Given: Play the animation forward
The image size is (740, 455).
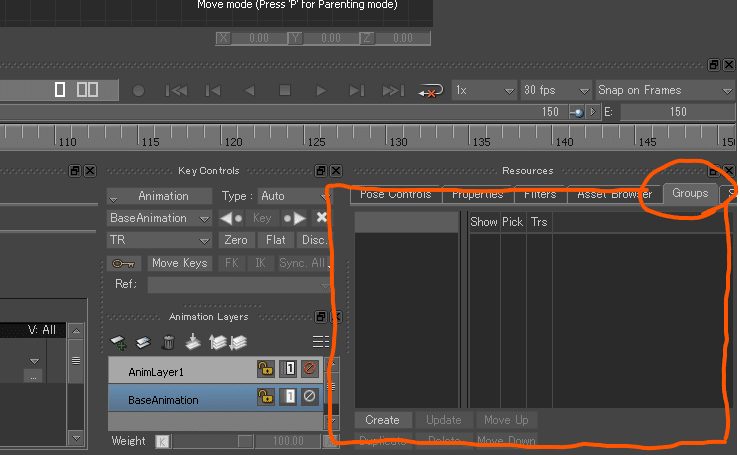Looking at the screenshot, I should click(321, 90).
